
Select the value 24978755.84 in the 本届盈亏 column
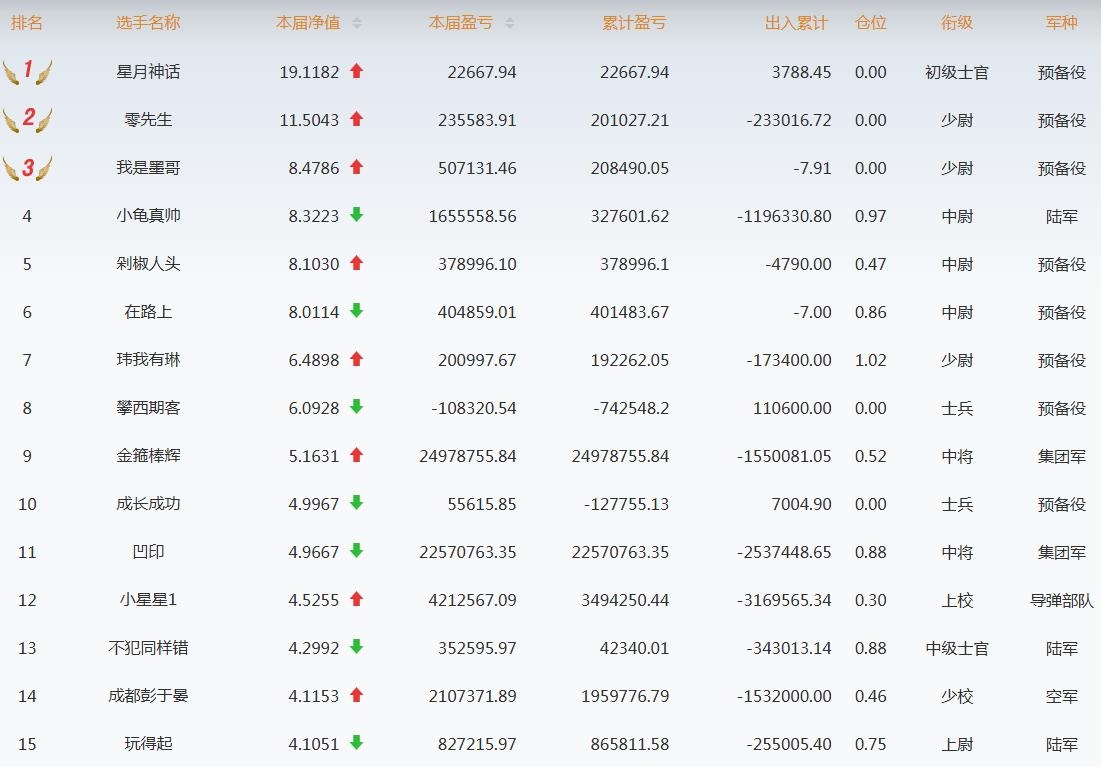click(468, 456)
